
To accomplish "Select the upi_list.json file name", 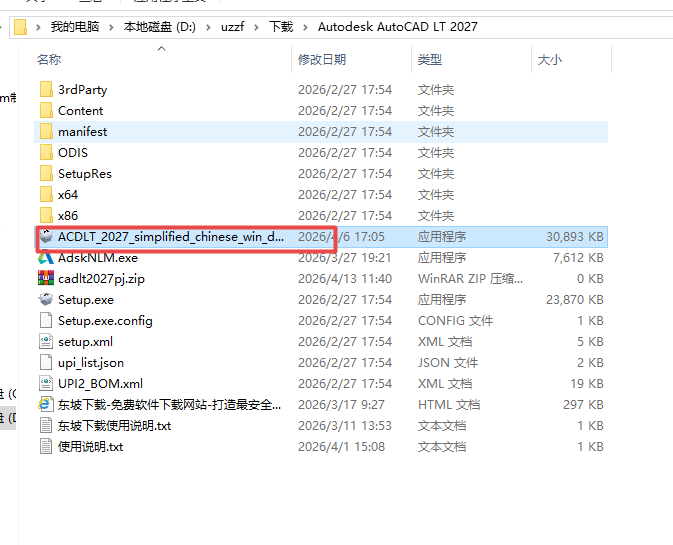I will tap(91, 363).
